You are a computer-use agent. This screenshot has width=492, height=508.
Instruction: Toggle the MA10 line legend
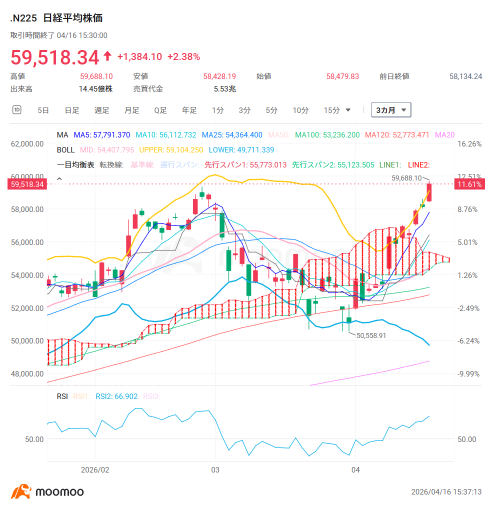[x=166, y=135]
